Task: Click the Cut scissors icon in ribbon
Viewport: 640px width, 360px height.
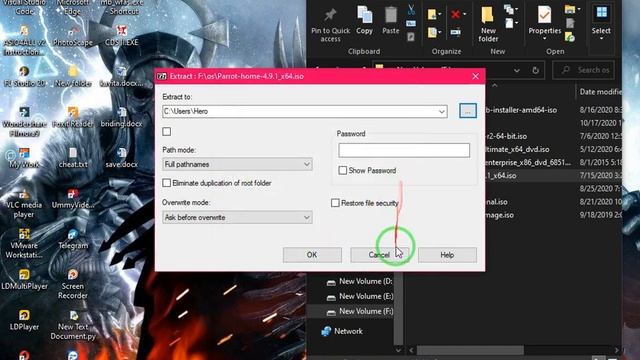Action: tap(411, 10)
